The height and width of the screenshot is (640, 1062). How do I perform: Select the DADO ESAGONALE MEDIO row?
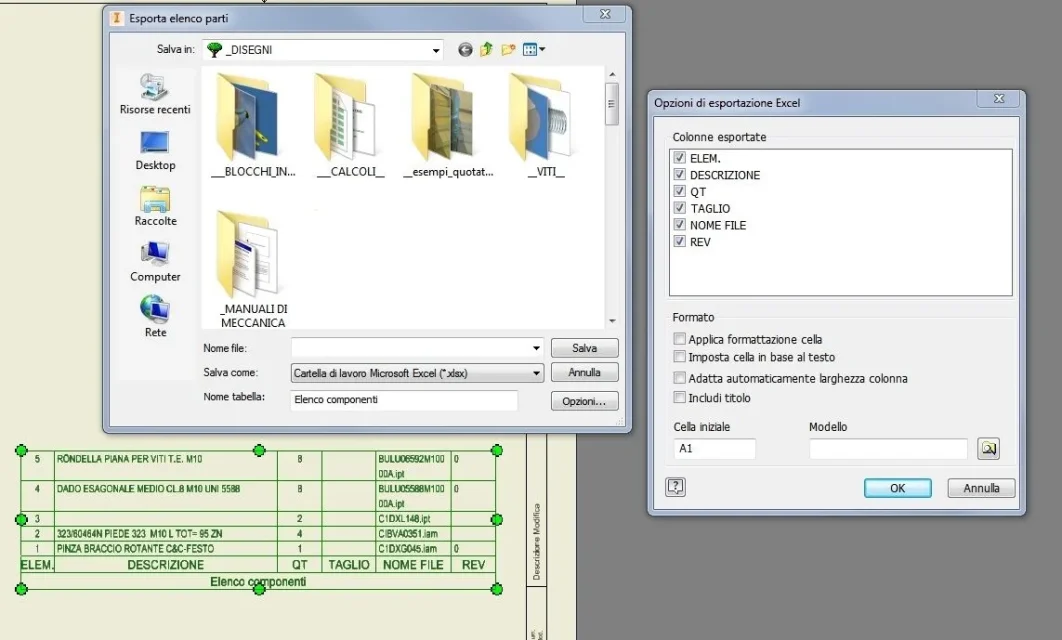point(258,496)
